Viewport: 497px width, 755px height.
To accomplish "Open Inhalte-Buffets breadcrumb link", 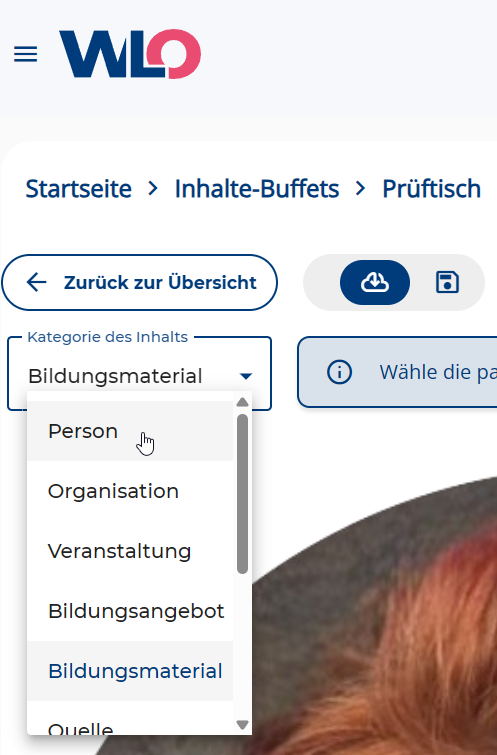I will (257, 188).
